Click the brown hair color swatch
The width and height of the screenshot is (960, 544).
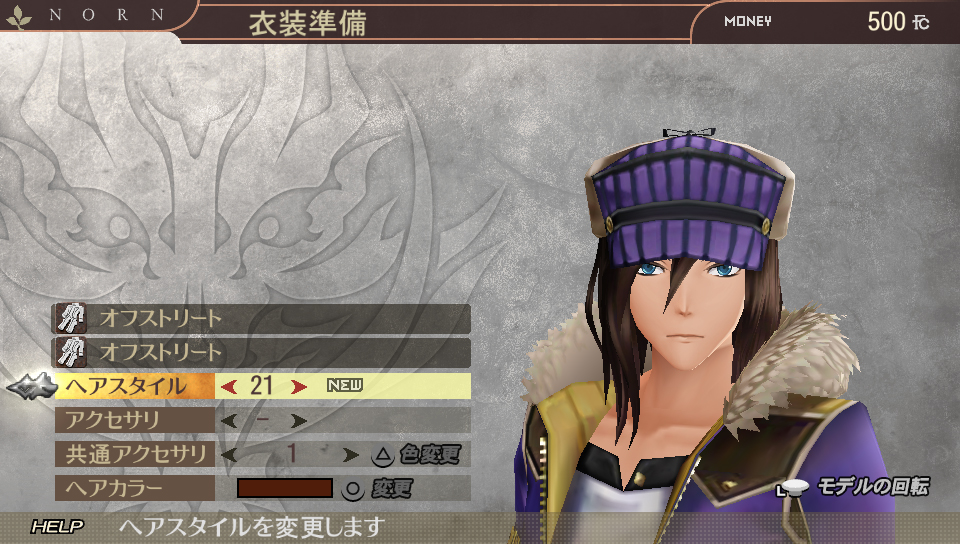click(285, 488)
